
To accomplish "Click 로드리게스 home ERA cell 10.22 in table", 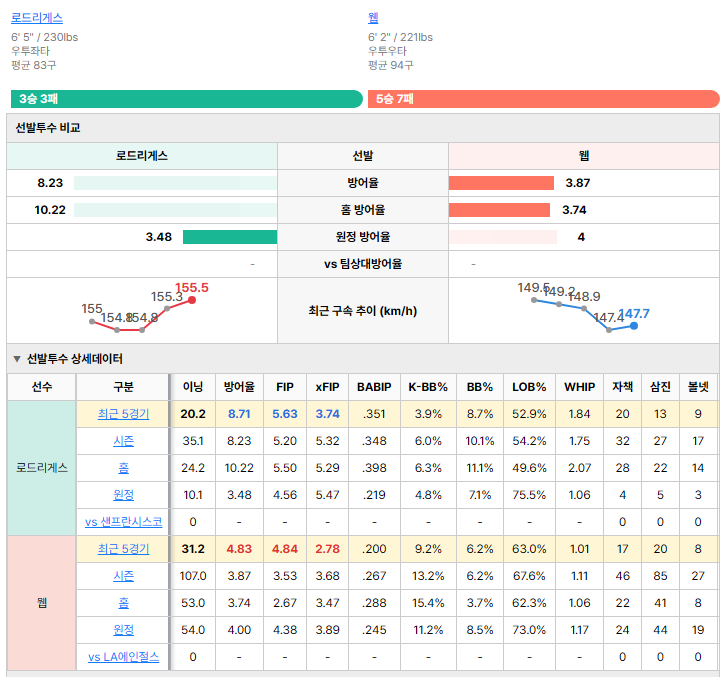I will [x=239, y=468].
